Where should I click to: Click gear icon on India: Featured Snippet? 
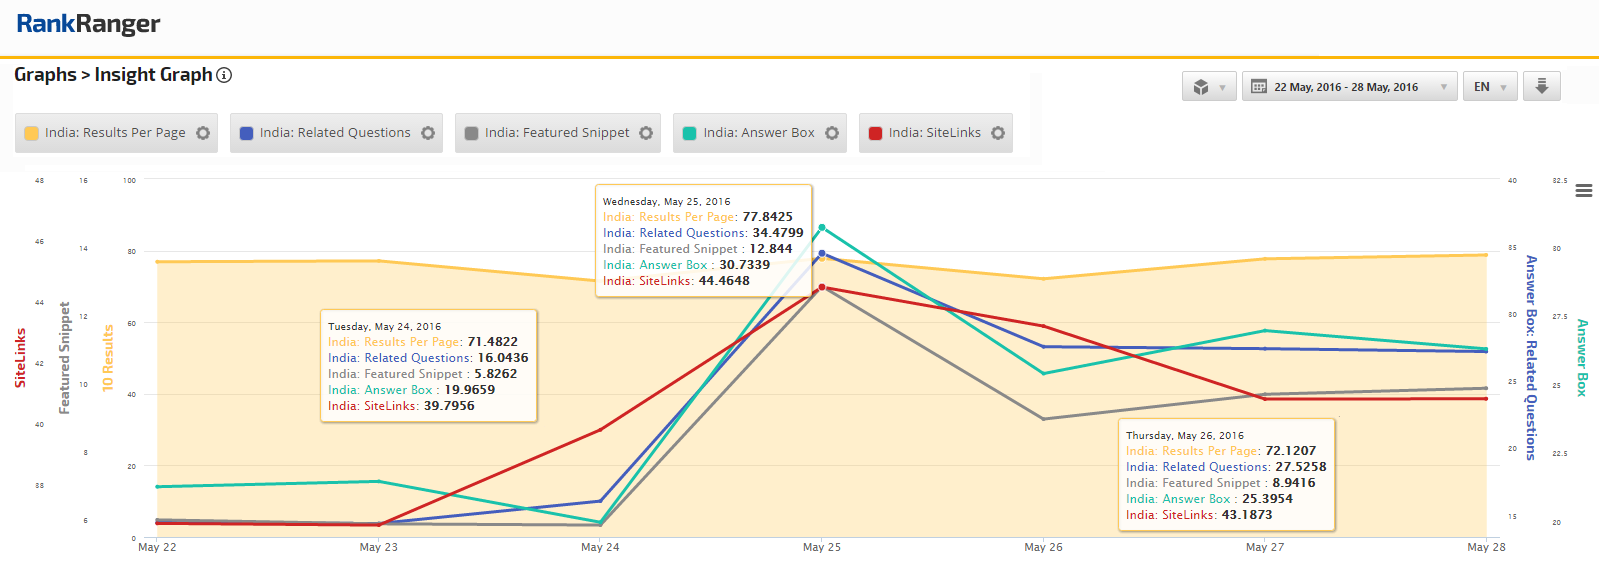(646, 133)
